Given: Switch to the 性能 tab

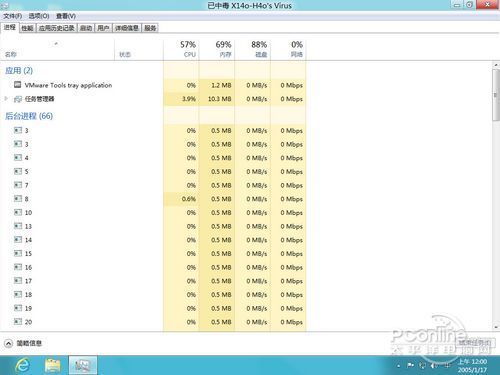Looking at the screenshot, I should [27, 28].
